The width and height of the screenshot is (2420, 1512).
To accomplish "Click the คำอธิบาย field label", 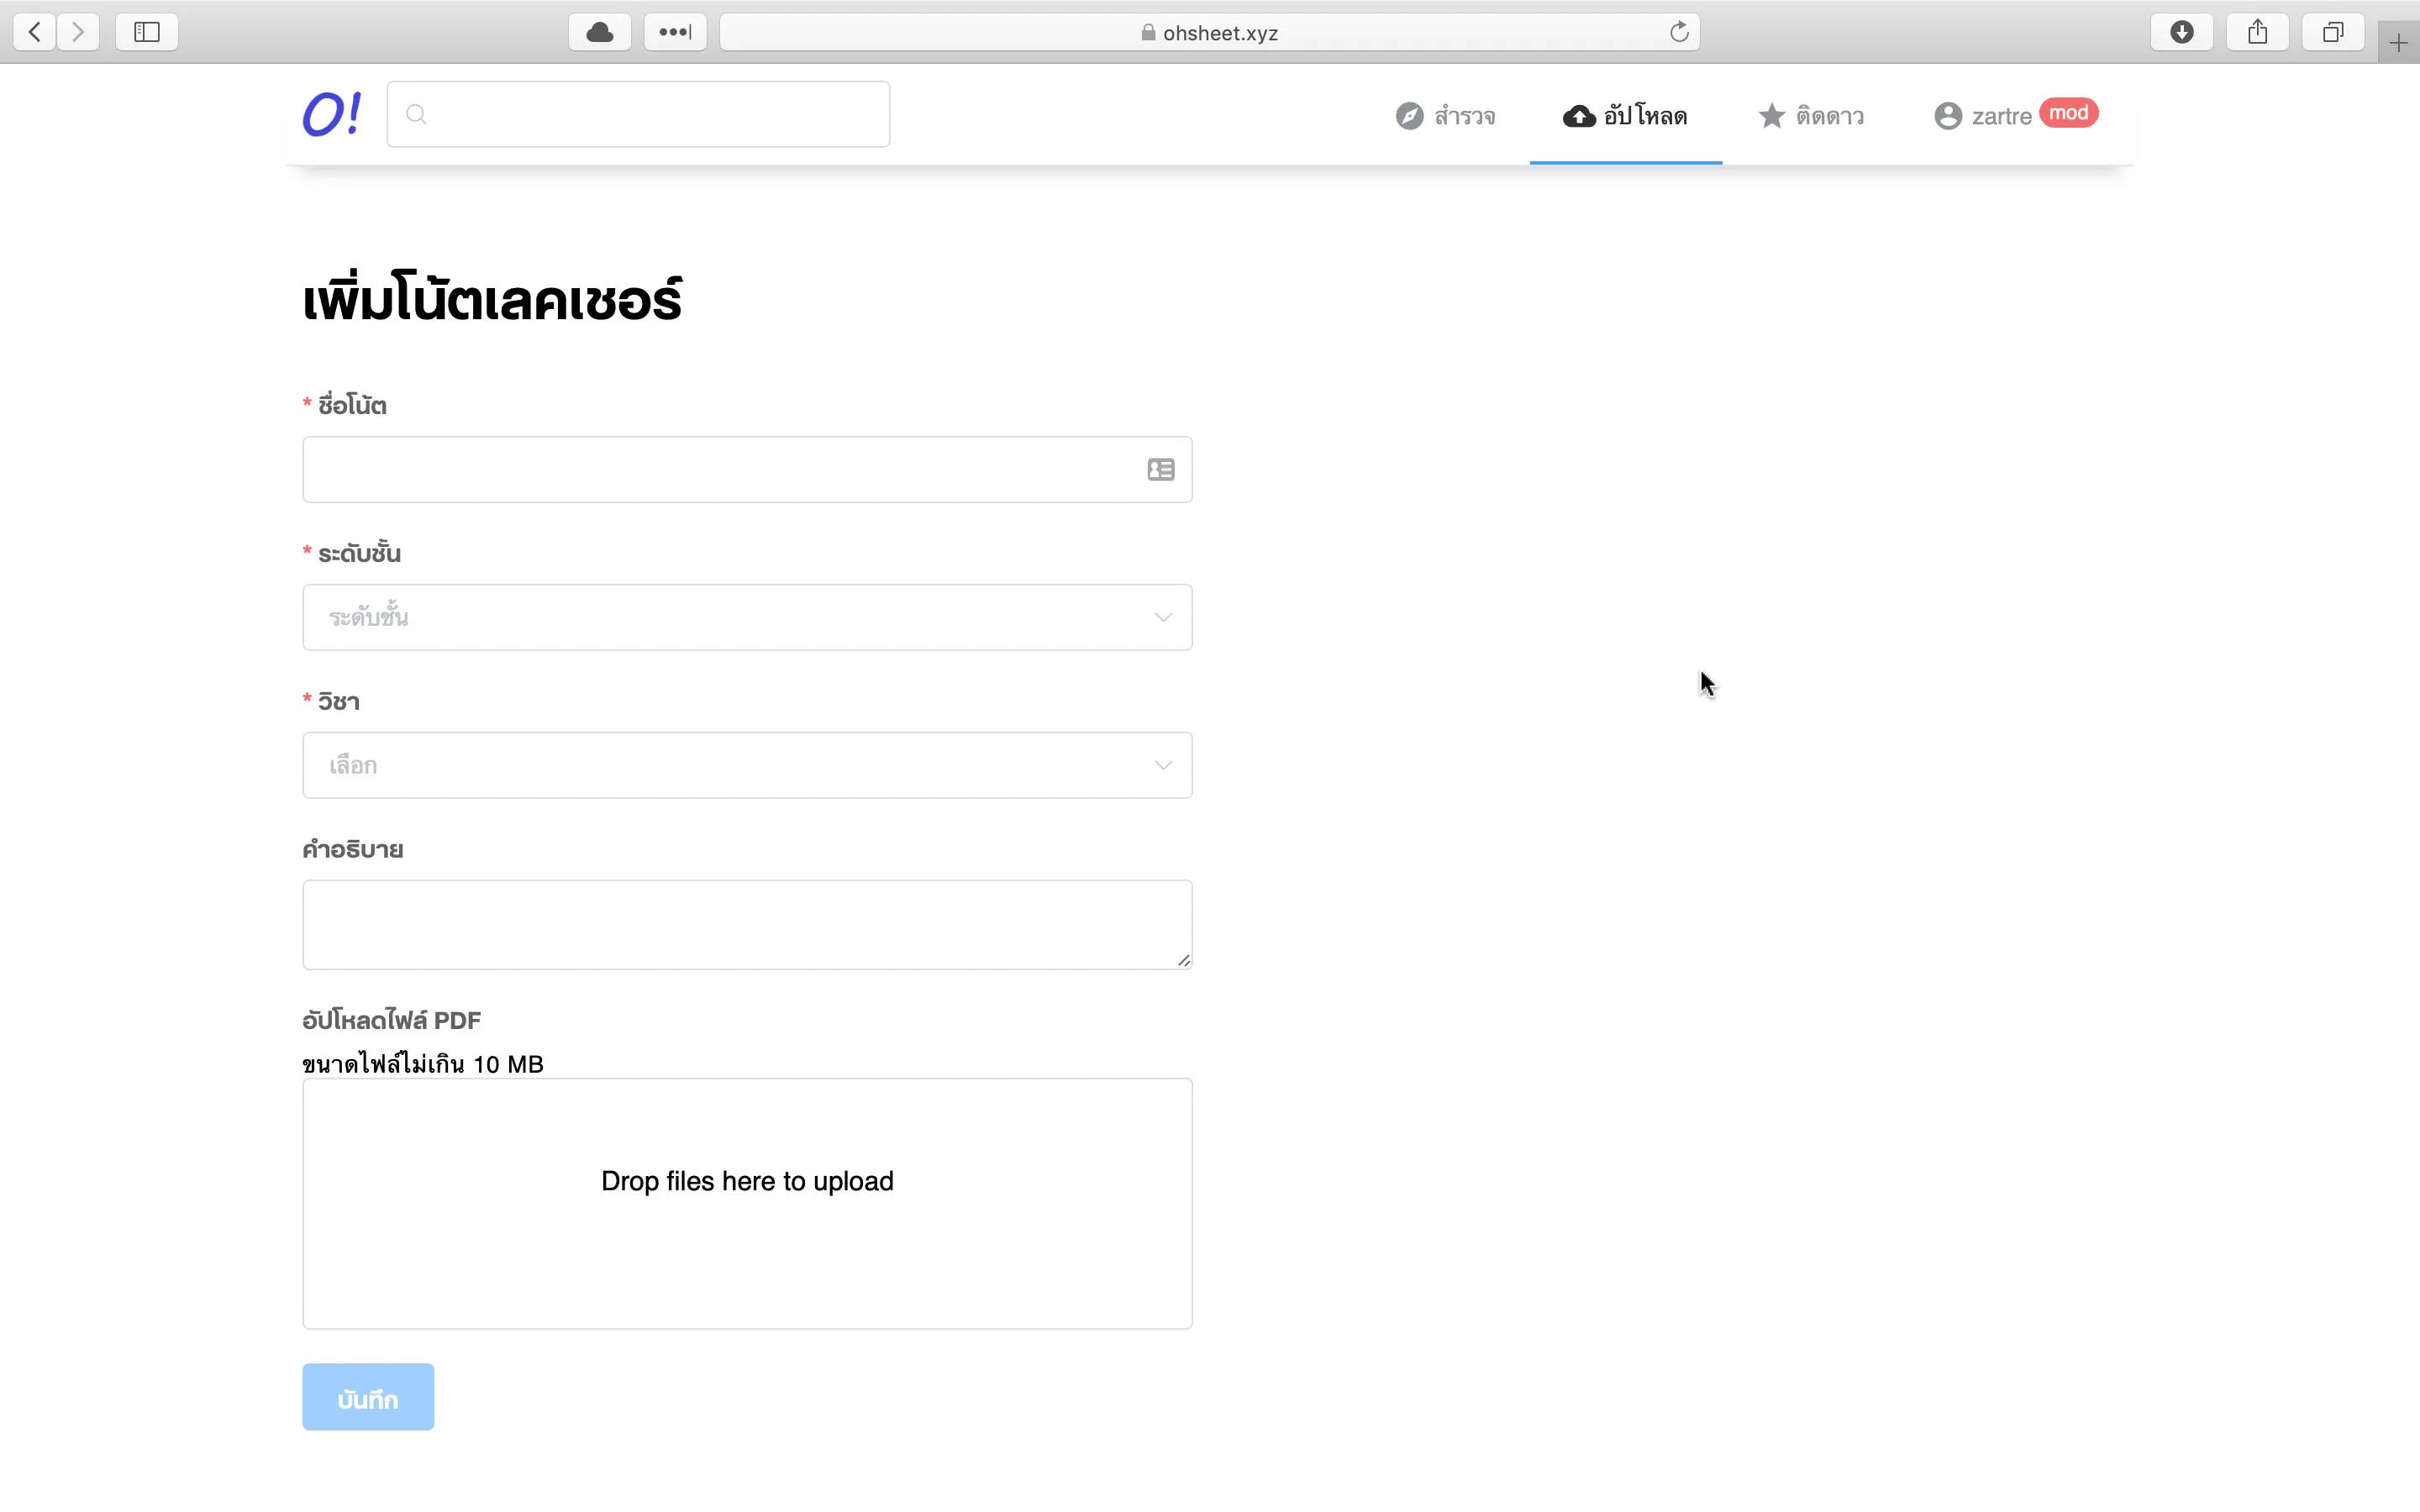I will [x=353, y=849].
